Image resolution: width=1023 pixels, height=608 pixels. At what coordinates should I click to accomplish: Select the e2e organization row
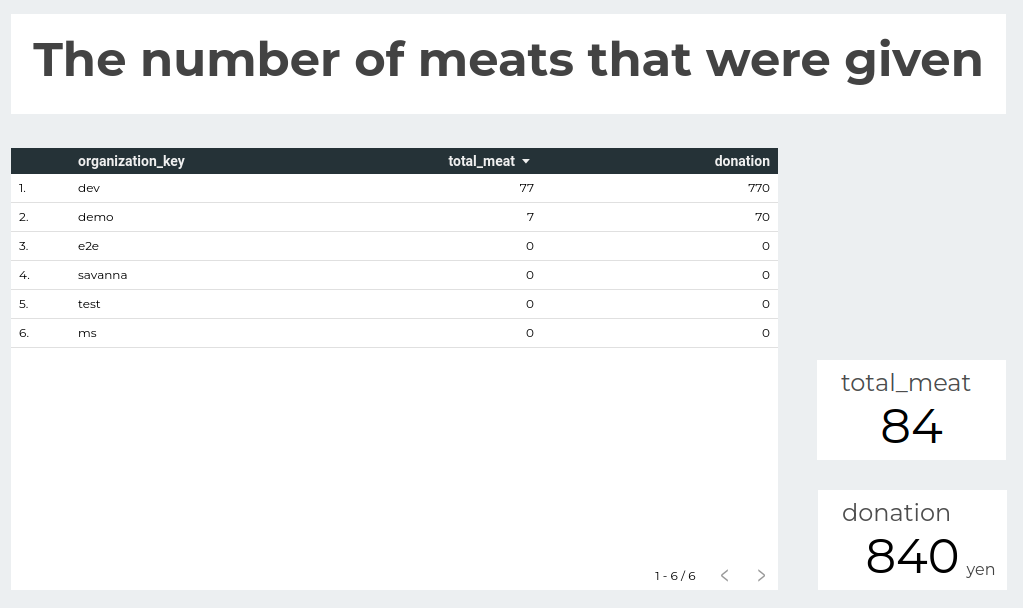point(394,246)
